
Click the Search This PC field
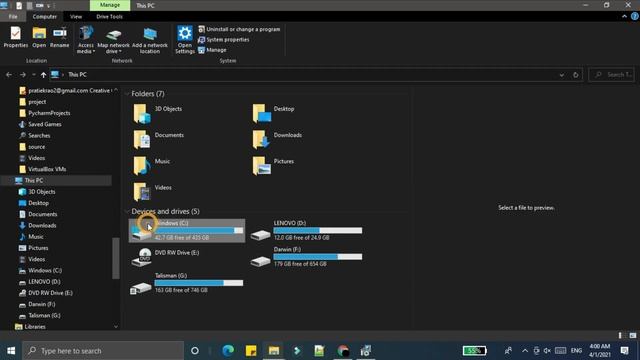[611, 75]
